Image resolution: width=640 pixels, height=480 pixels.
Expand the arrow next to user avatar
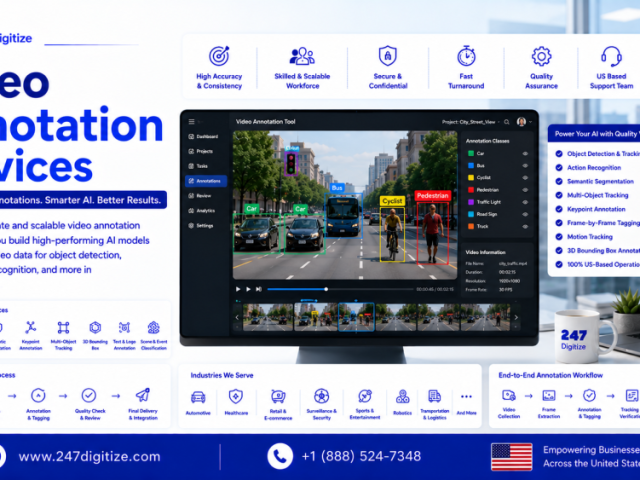(x=530, y=122)
